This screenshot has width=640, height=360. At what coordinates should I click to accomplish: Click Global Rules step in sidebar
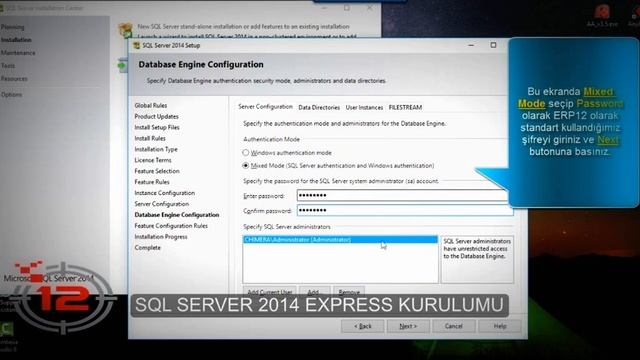coord(151,105)
